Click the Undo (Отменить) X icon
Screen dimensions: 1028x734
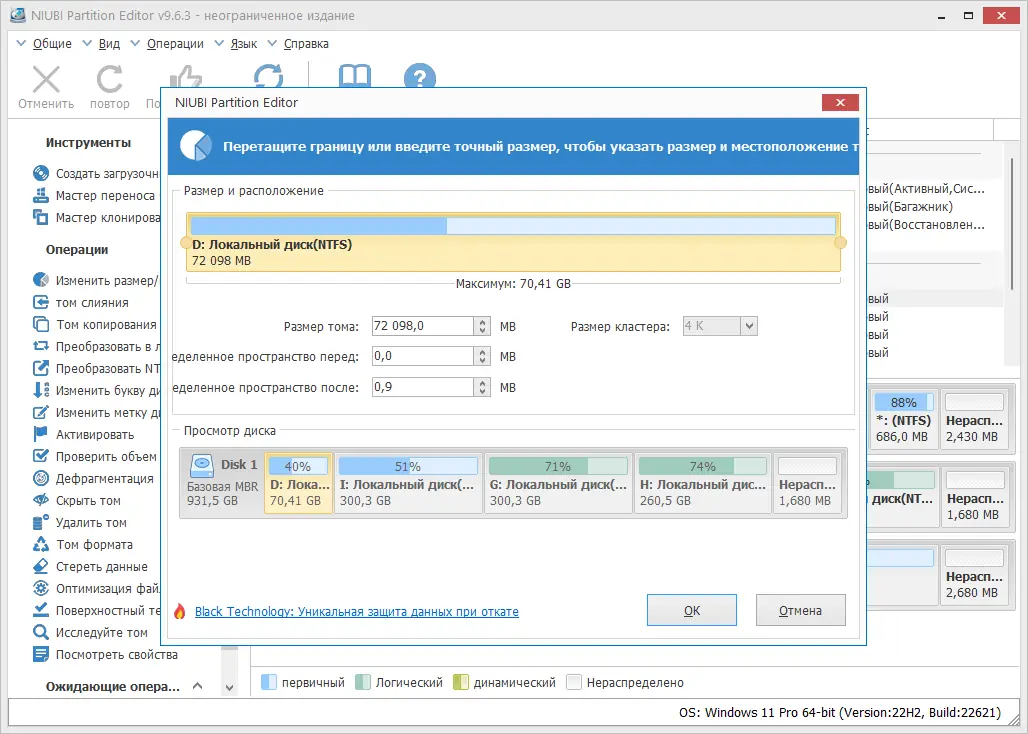(46, 79)
